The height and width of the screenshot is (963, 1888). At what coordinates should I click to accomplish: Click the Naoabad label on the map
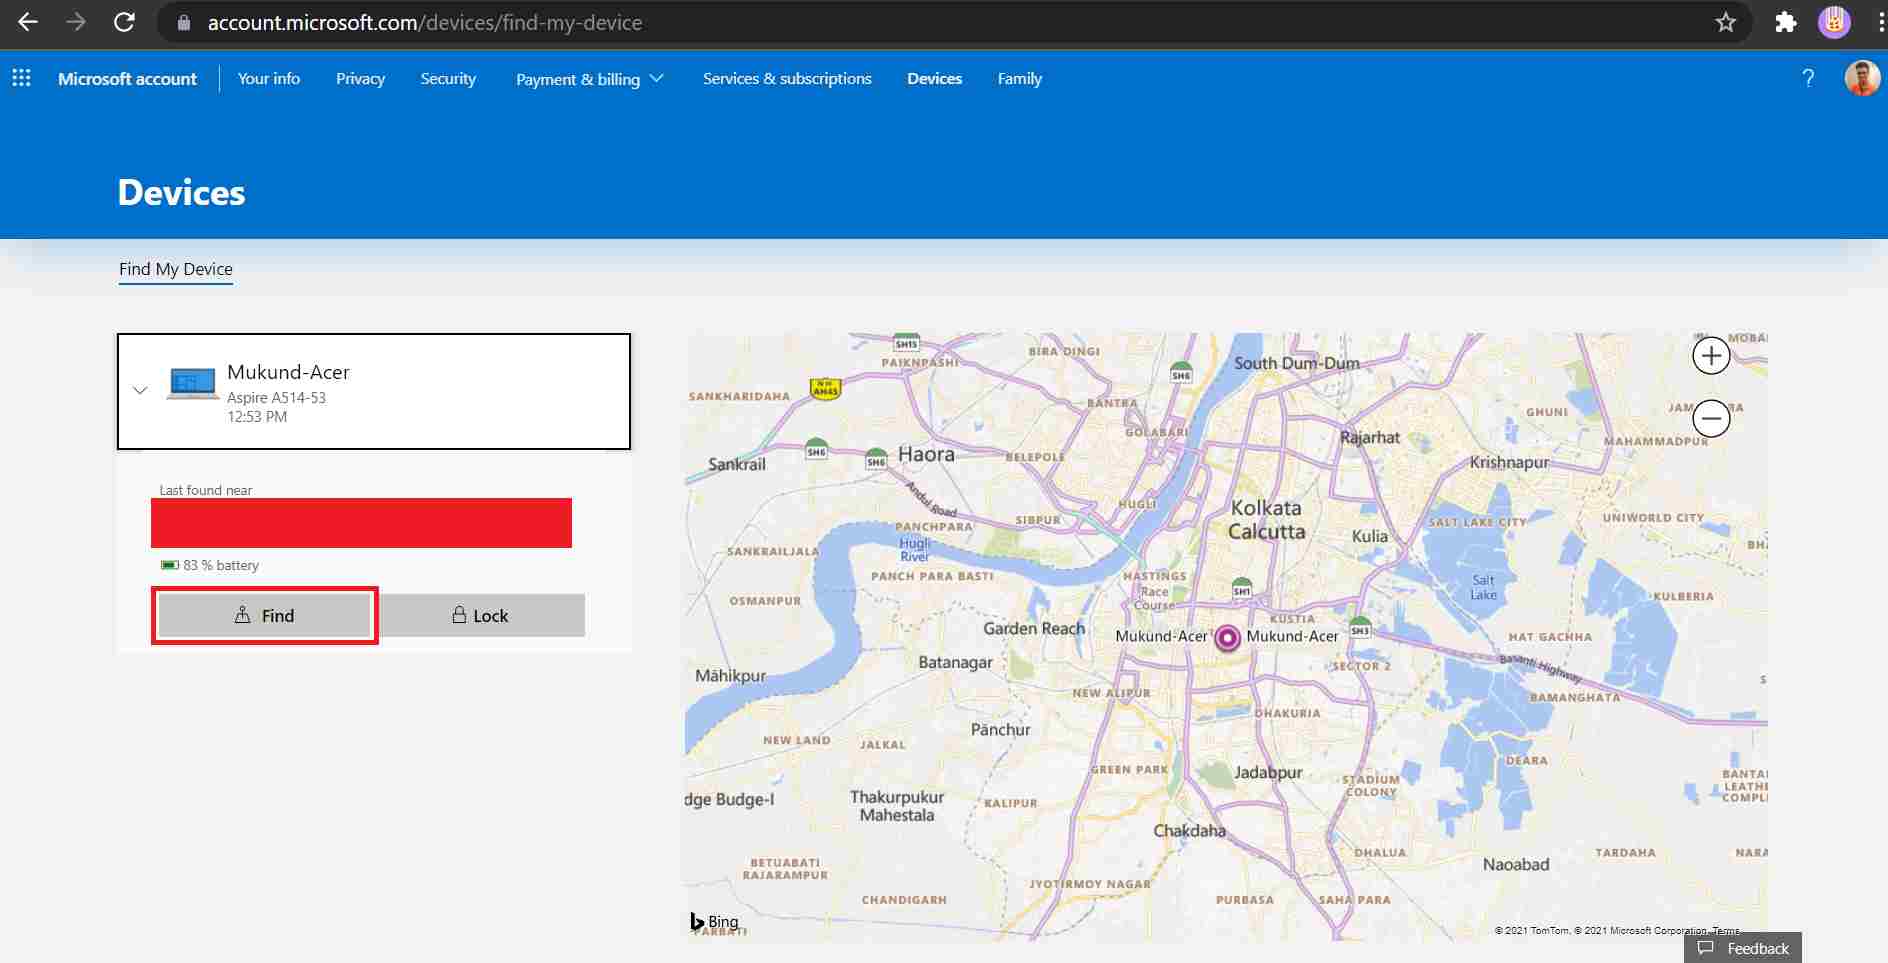coord(1516,864)
